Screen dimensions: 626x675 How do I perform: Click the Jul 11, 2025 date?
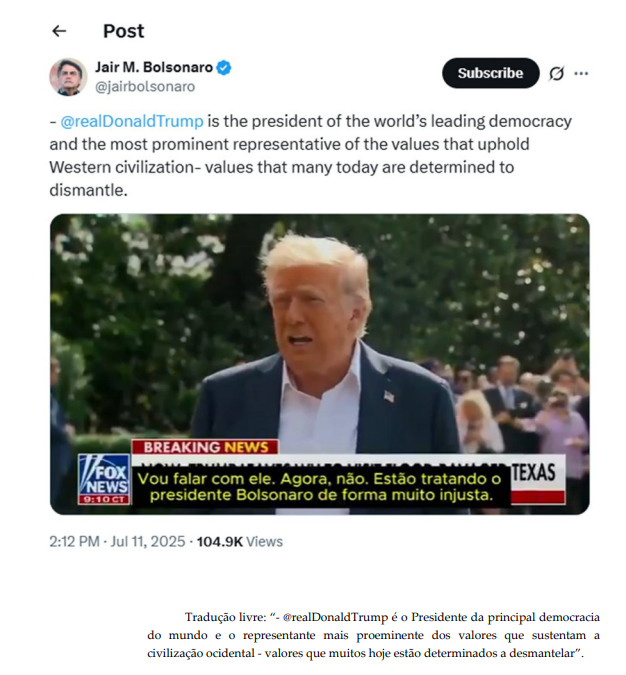click(x=148, y=541)
